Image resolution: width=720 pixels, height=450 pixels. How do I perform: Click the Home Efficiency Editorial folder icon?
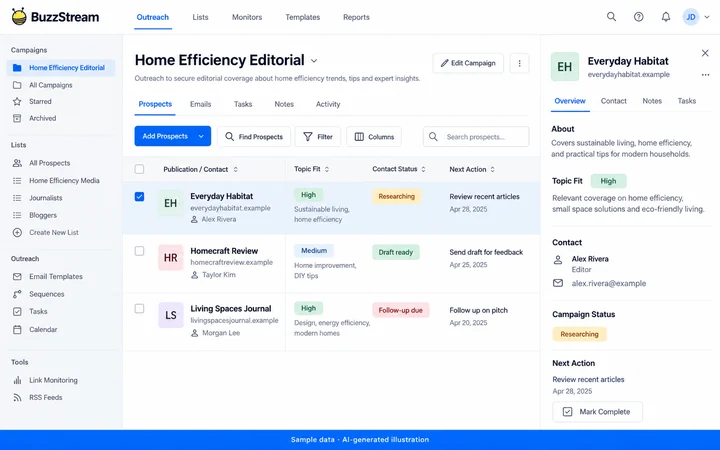pyautogui.click(x=17, y=68)
